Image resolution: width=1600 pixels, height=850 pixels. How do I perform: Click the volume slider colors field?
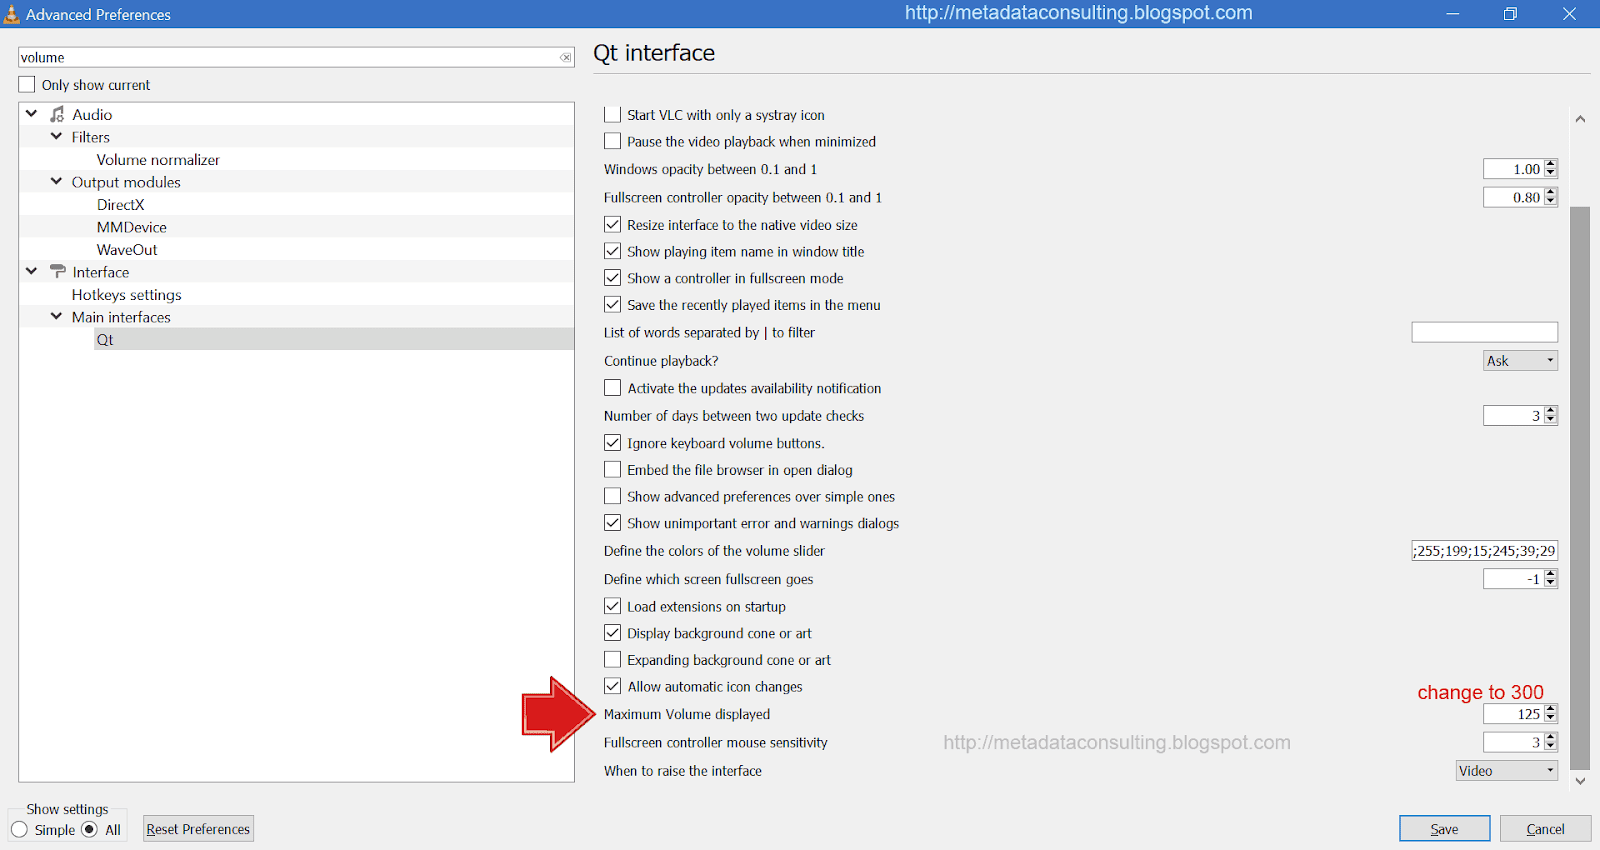[x=1485, y=551]
